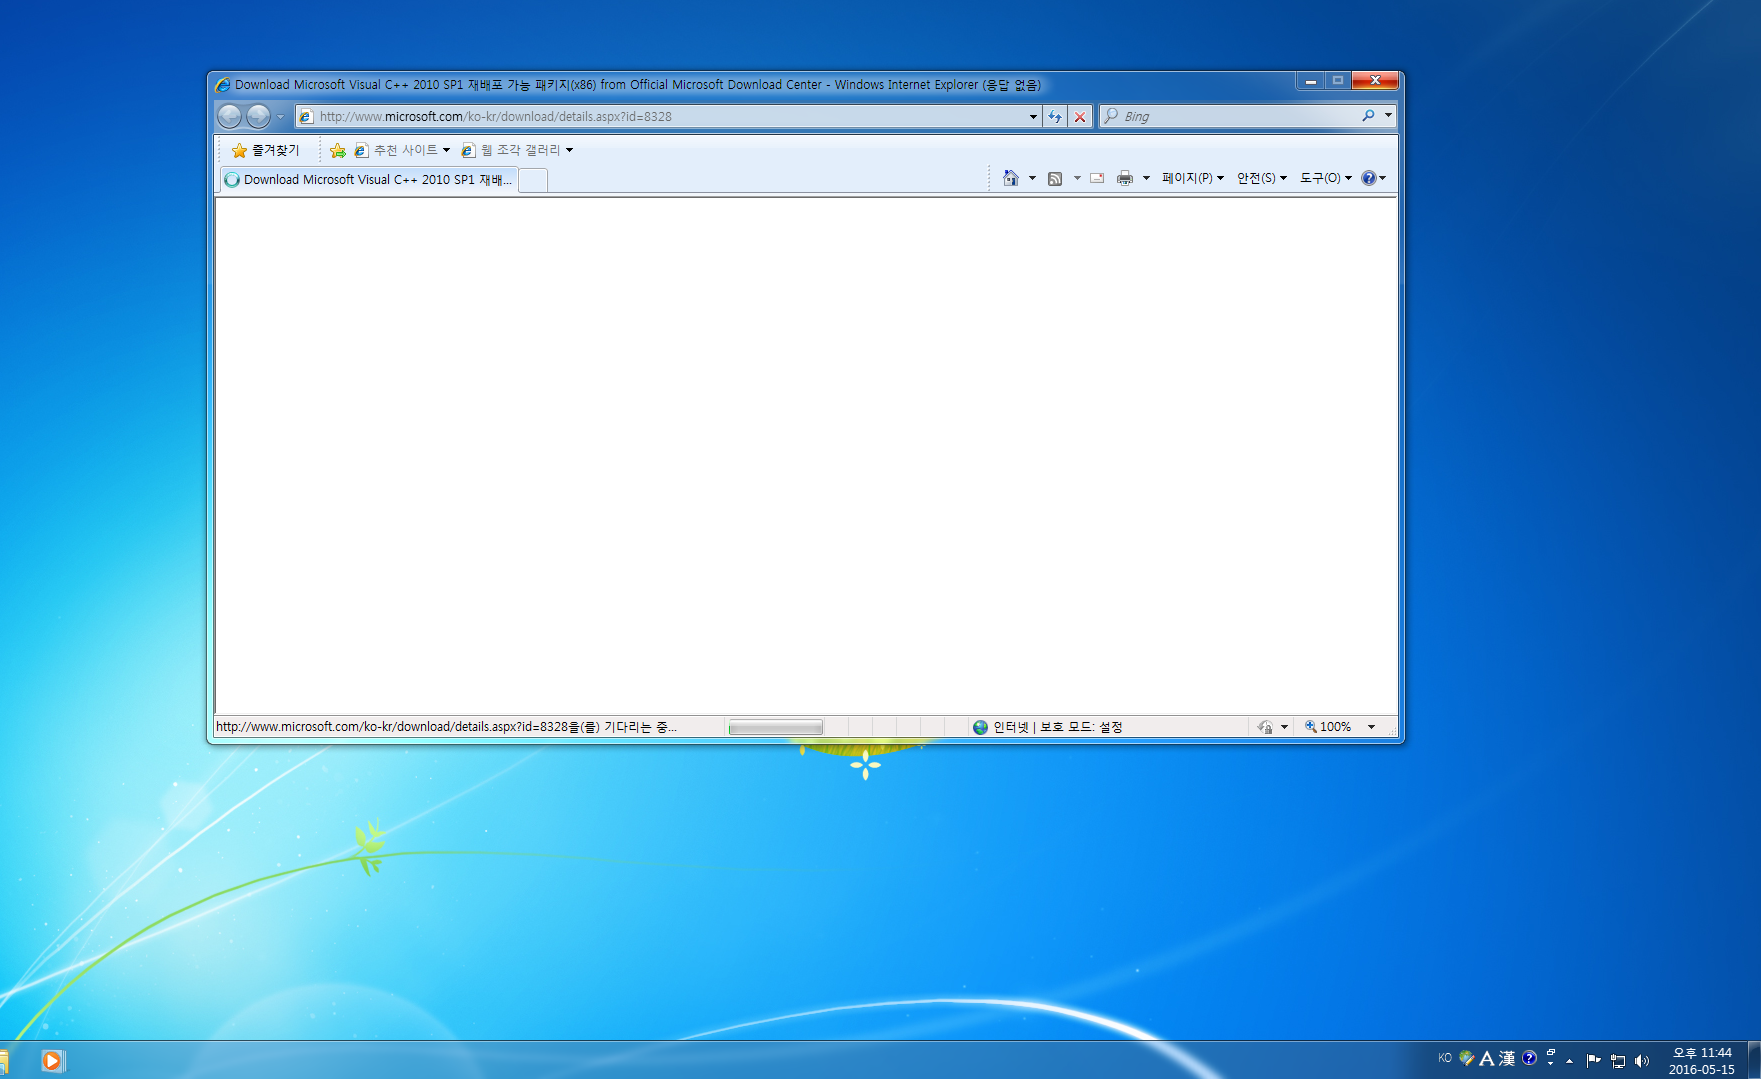Click the Read Mail envelope icon
The image size is (1761, 1079).
1097,178
